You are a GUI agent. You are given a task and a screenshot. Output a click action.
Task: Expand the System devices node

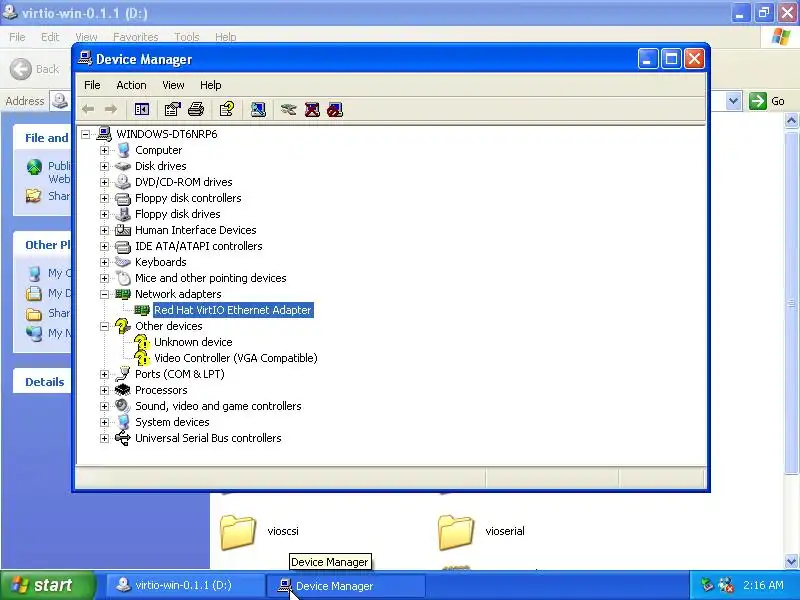click(x=104, y=422)
